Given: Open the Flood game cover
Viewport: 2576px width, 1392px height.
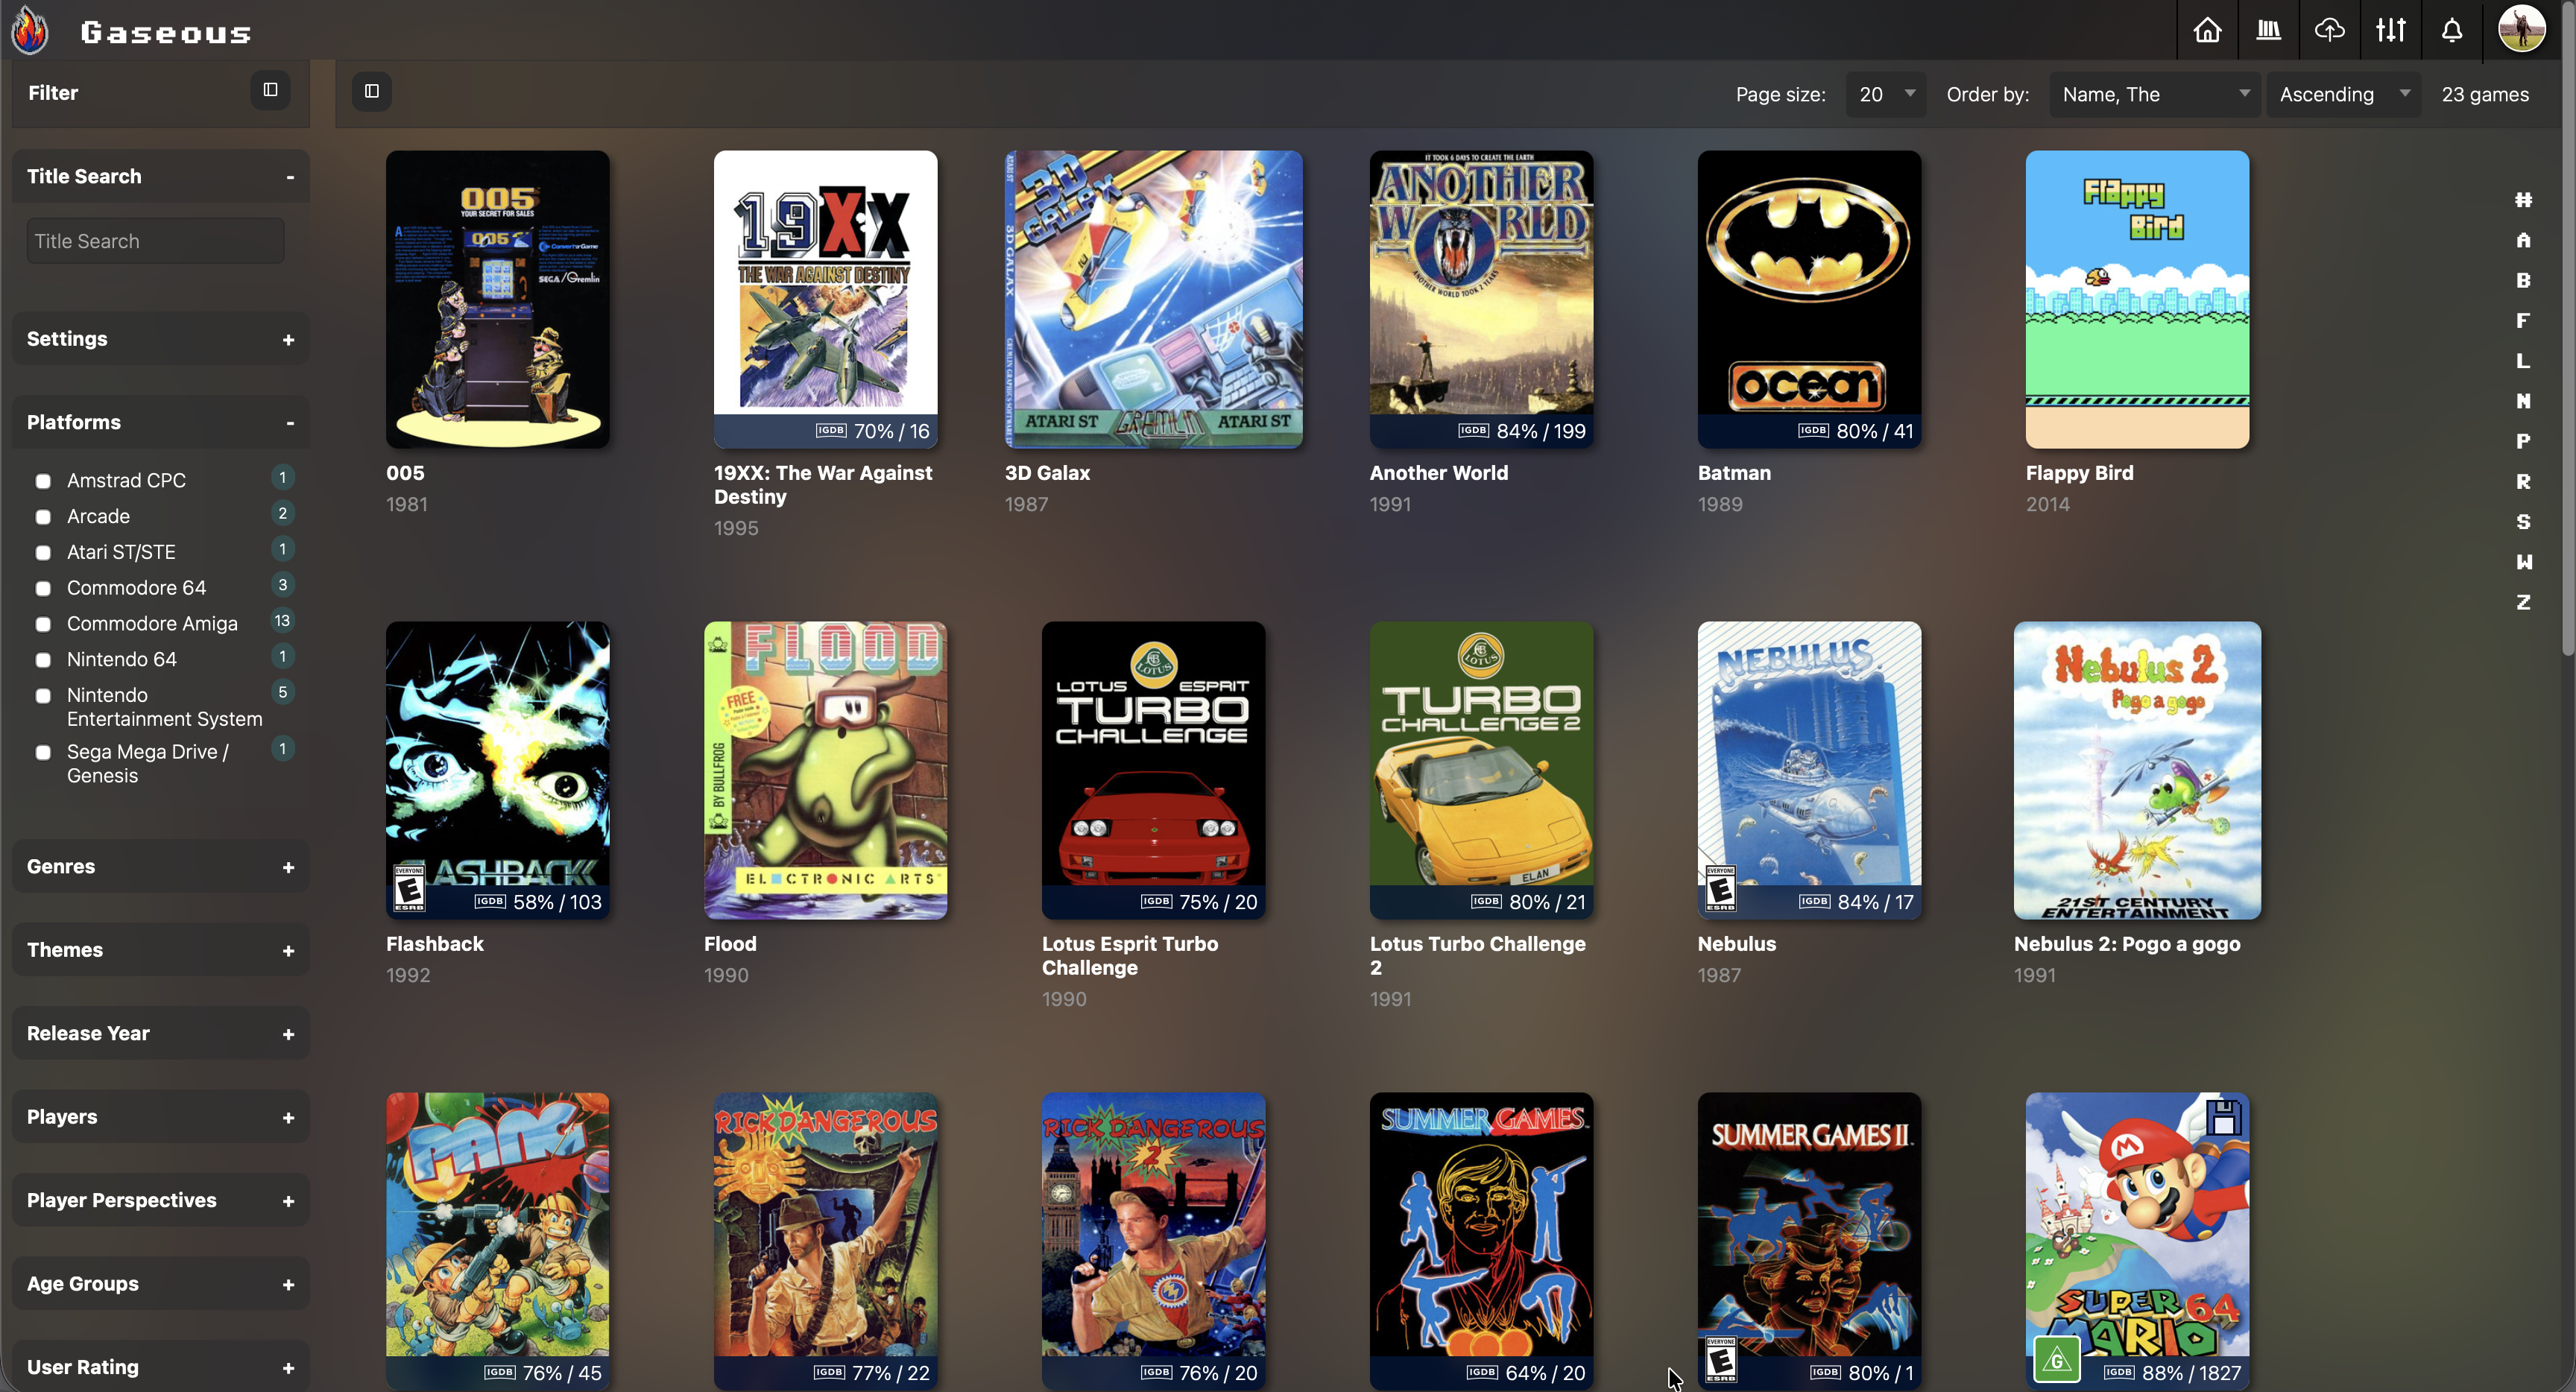Looking at the screenshot, I should (x=825, y=770).
